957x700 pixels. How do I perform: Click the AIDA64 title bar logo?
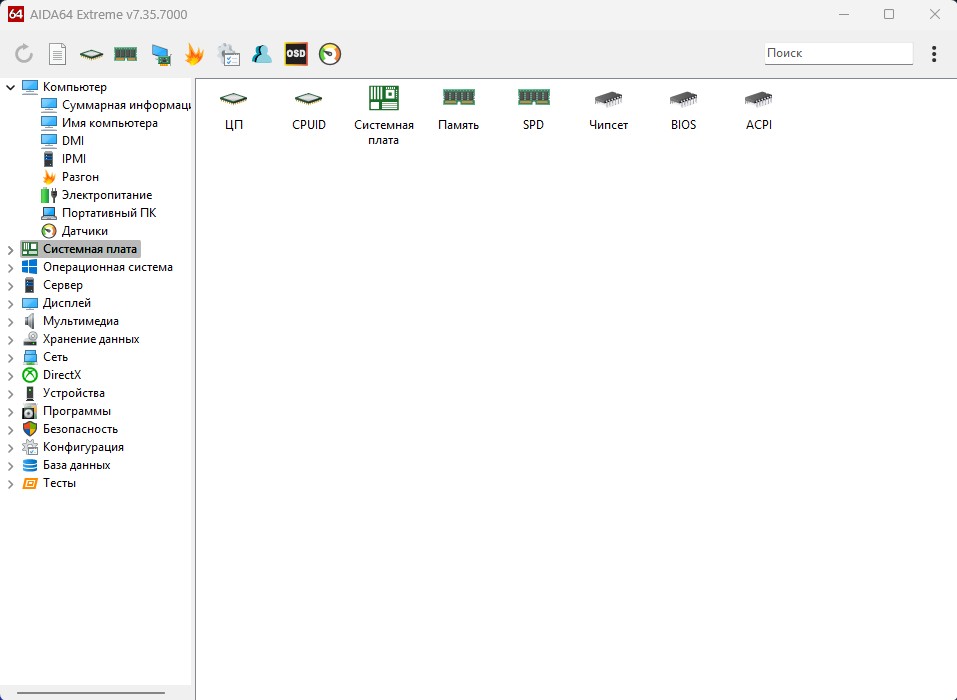15,14
